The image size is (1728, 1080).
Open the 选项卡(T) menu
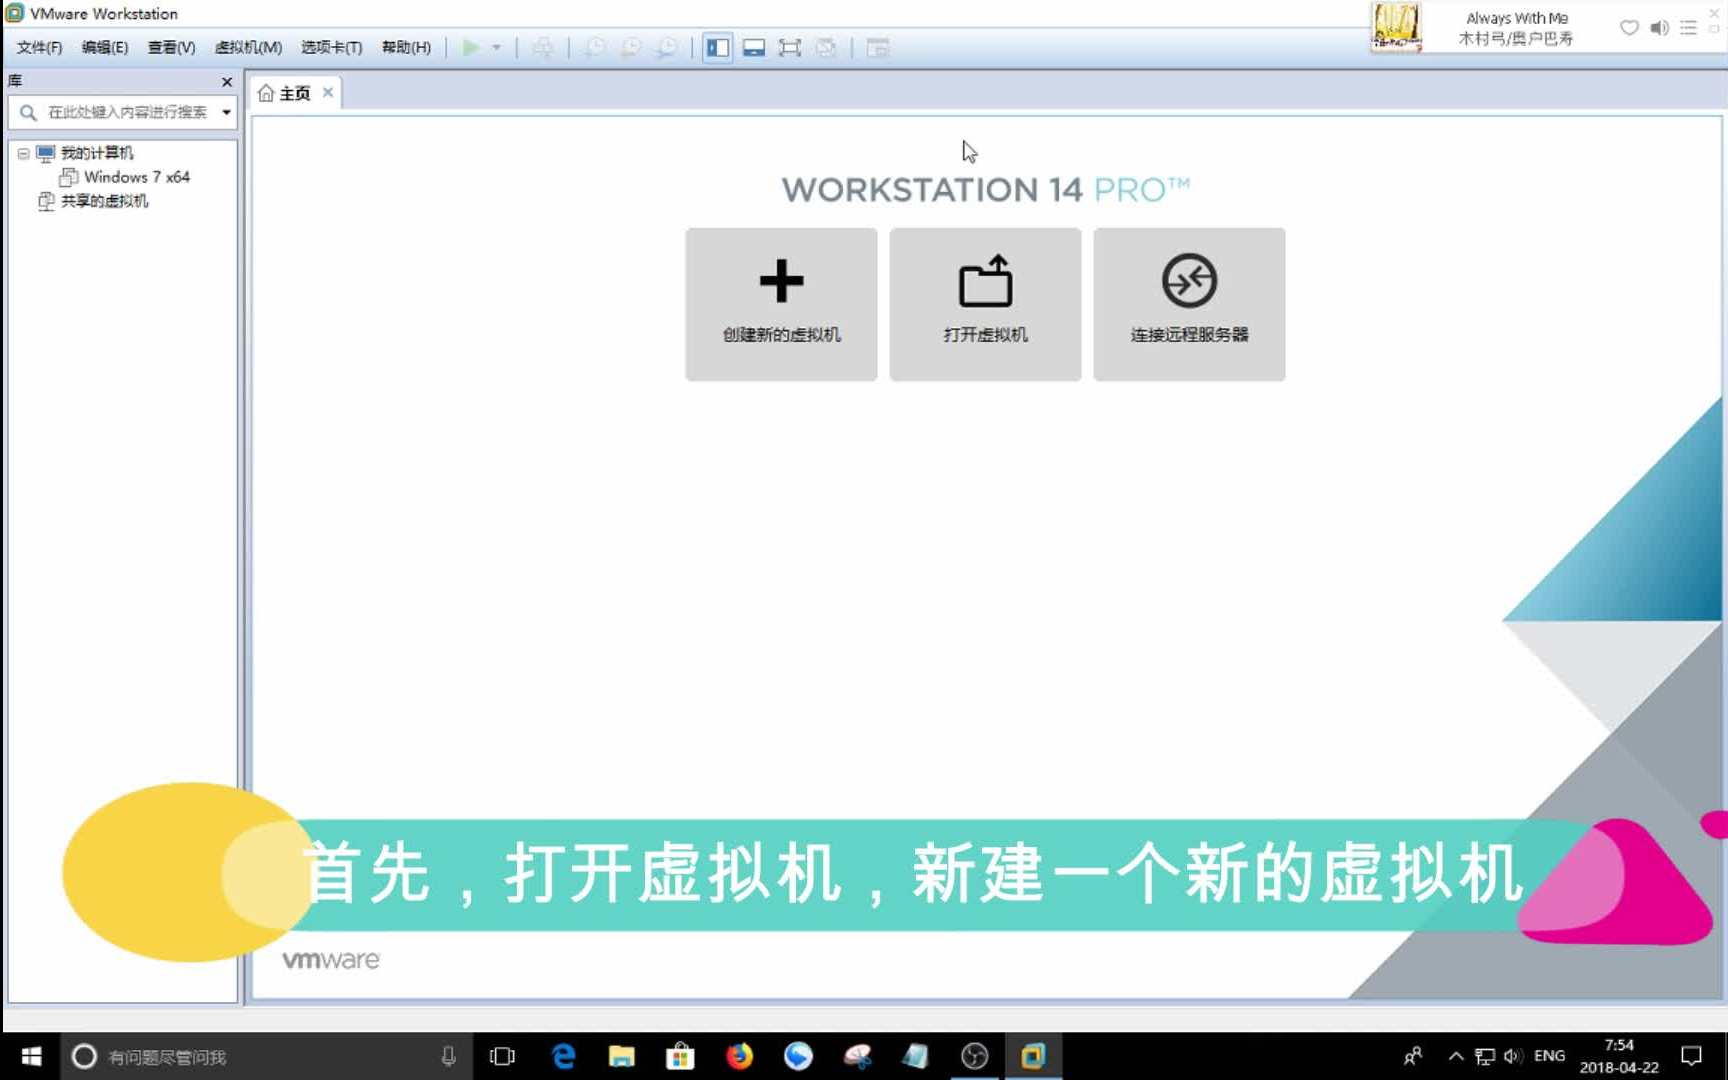tap(331, 48)
